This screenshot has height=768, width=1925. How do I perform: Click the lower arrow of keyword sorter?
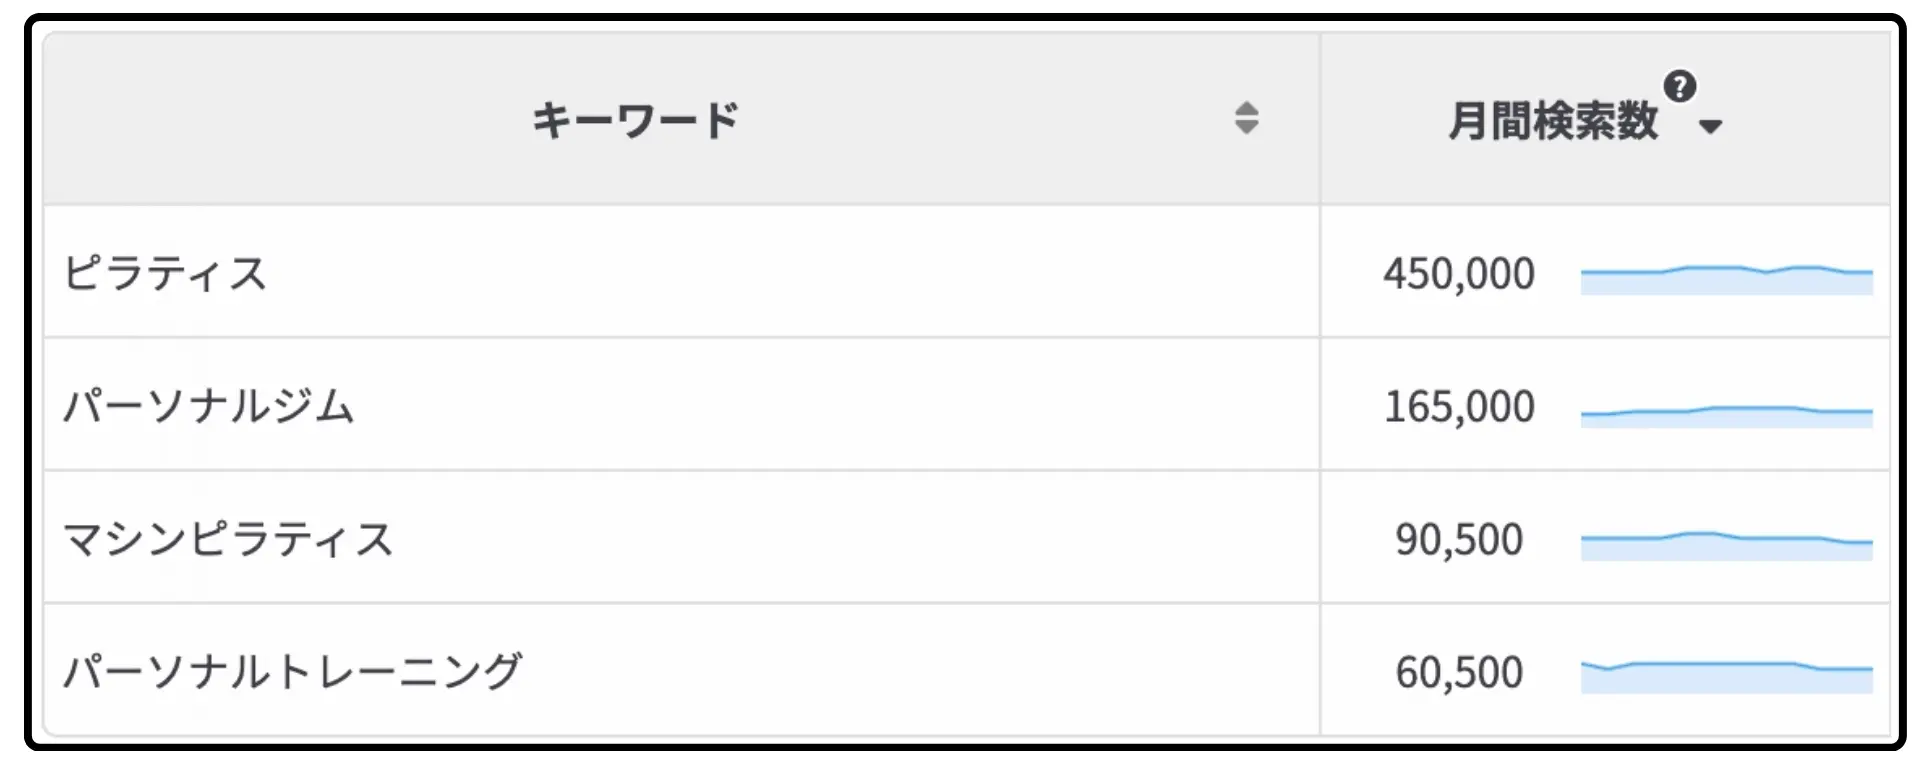point(1246,127)
